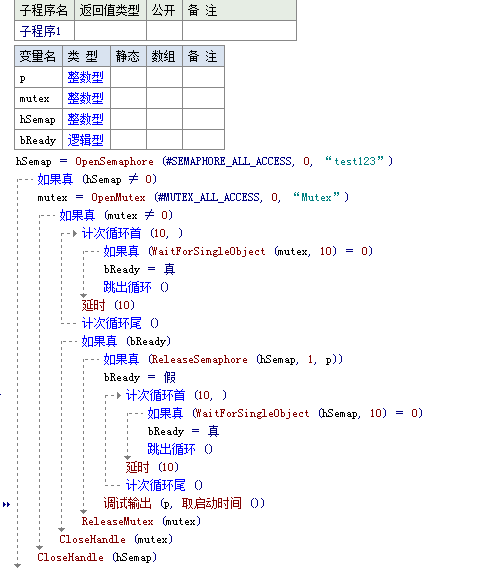Click the 整数型 type of variable p

coord(86,77)
